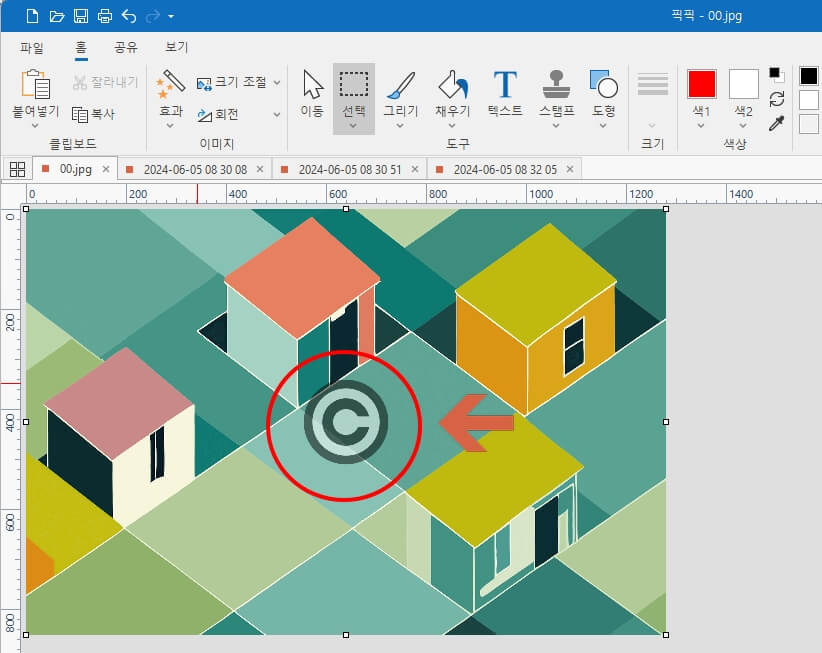The image size is (822, 653).
Task: Click the white 색2 color swatch
Action: pyautogui.click(x=743, y=84)
